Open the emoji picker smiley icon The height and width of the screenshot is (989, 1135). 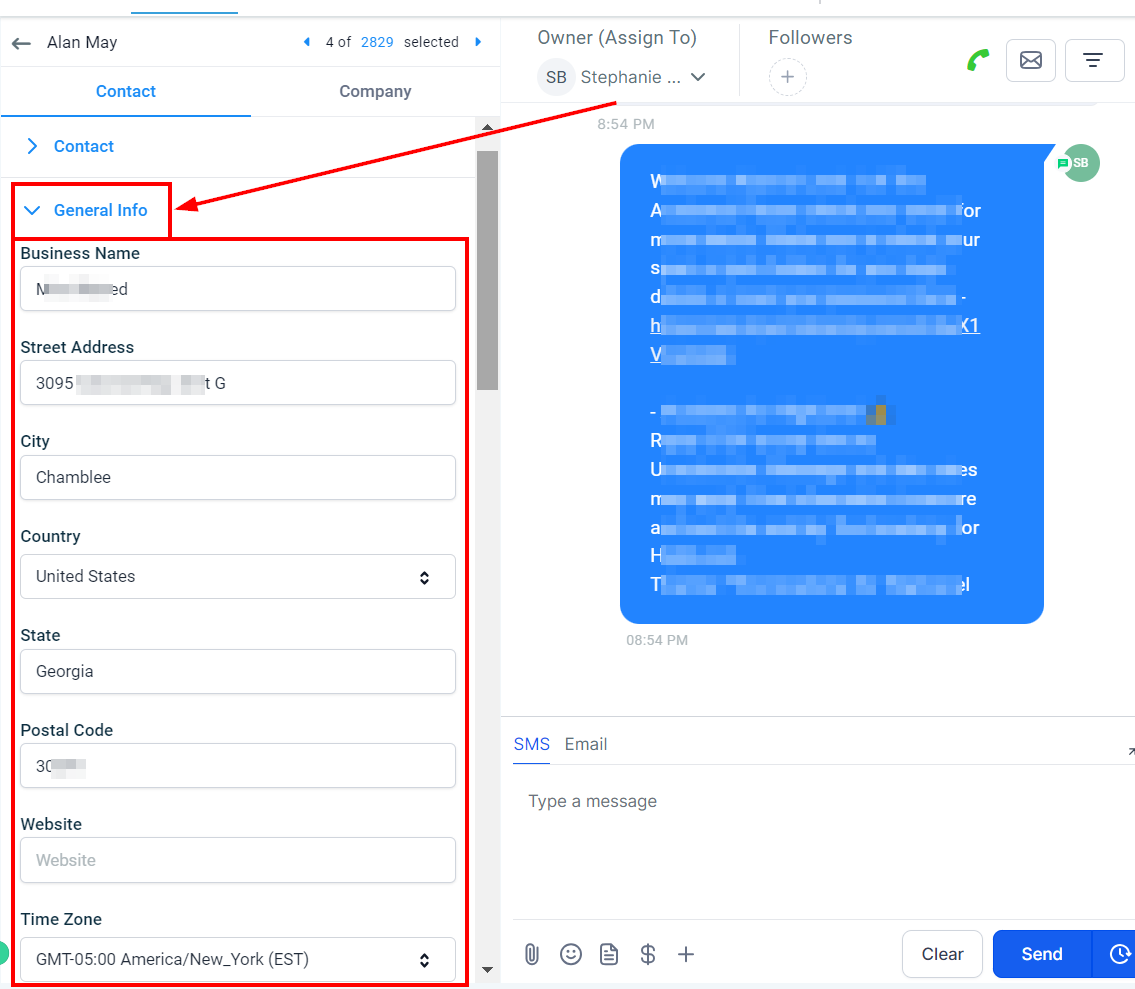pos(570,954)
